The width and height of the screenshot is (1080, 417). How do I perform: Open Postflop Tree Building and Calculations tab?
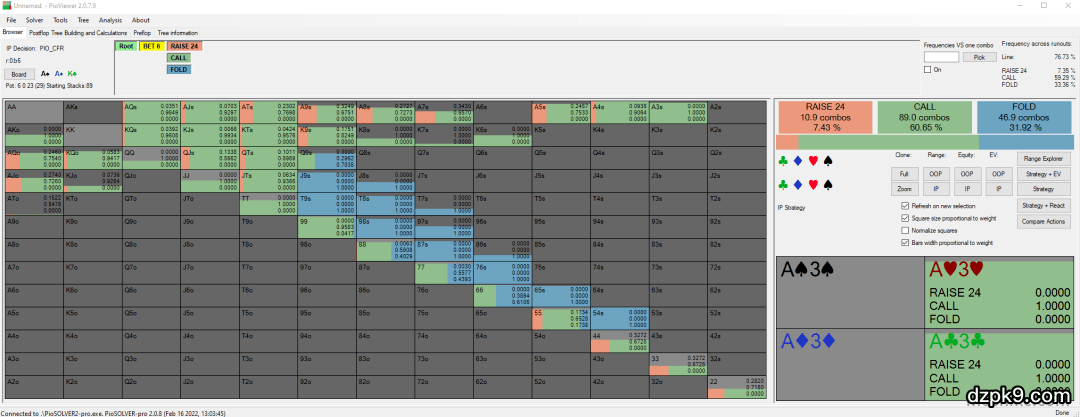(x=78, y=33)
